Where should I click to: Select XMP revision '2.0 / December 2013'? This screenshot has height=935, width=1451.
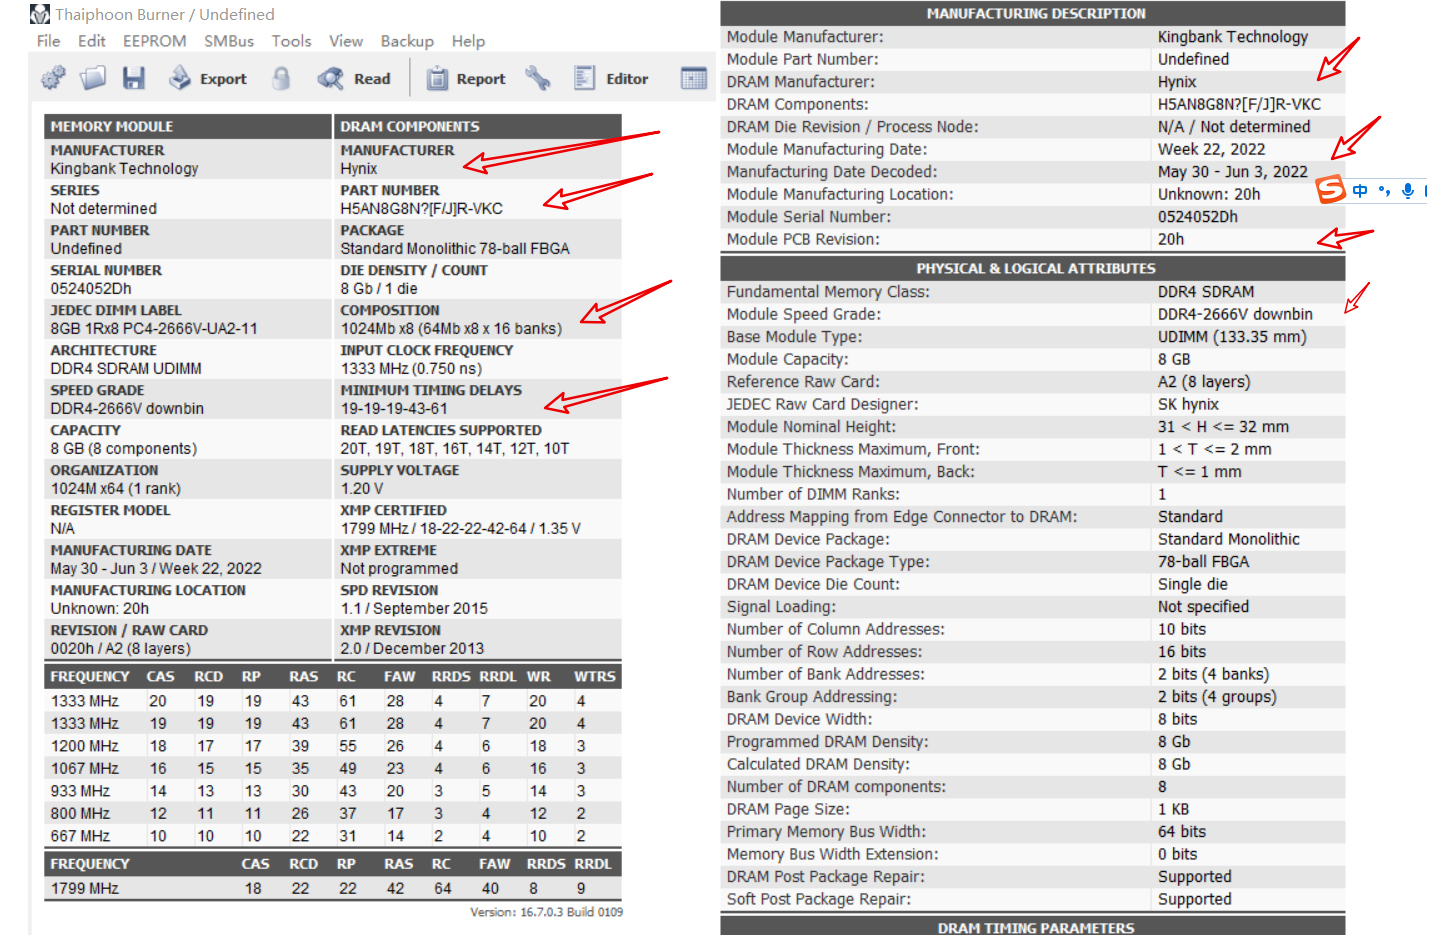[412, 648]
